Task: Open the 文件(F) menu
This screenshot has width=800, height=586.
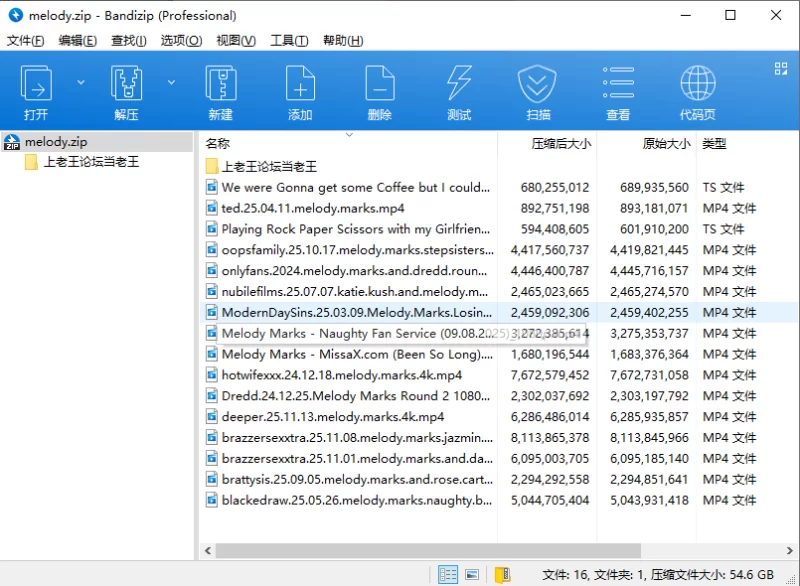Action: coord(26,41)
